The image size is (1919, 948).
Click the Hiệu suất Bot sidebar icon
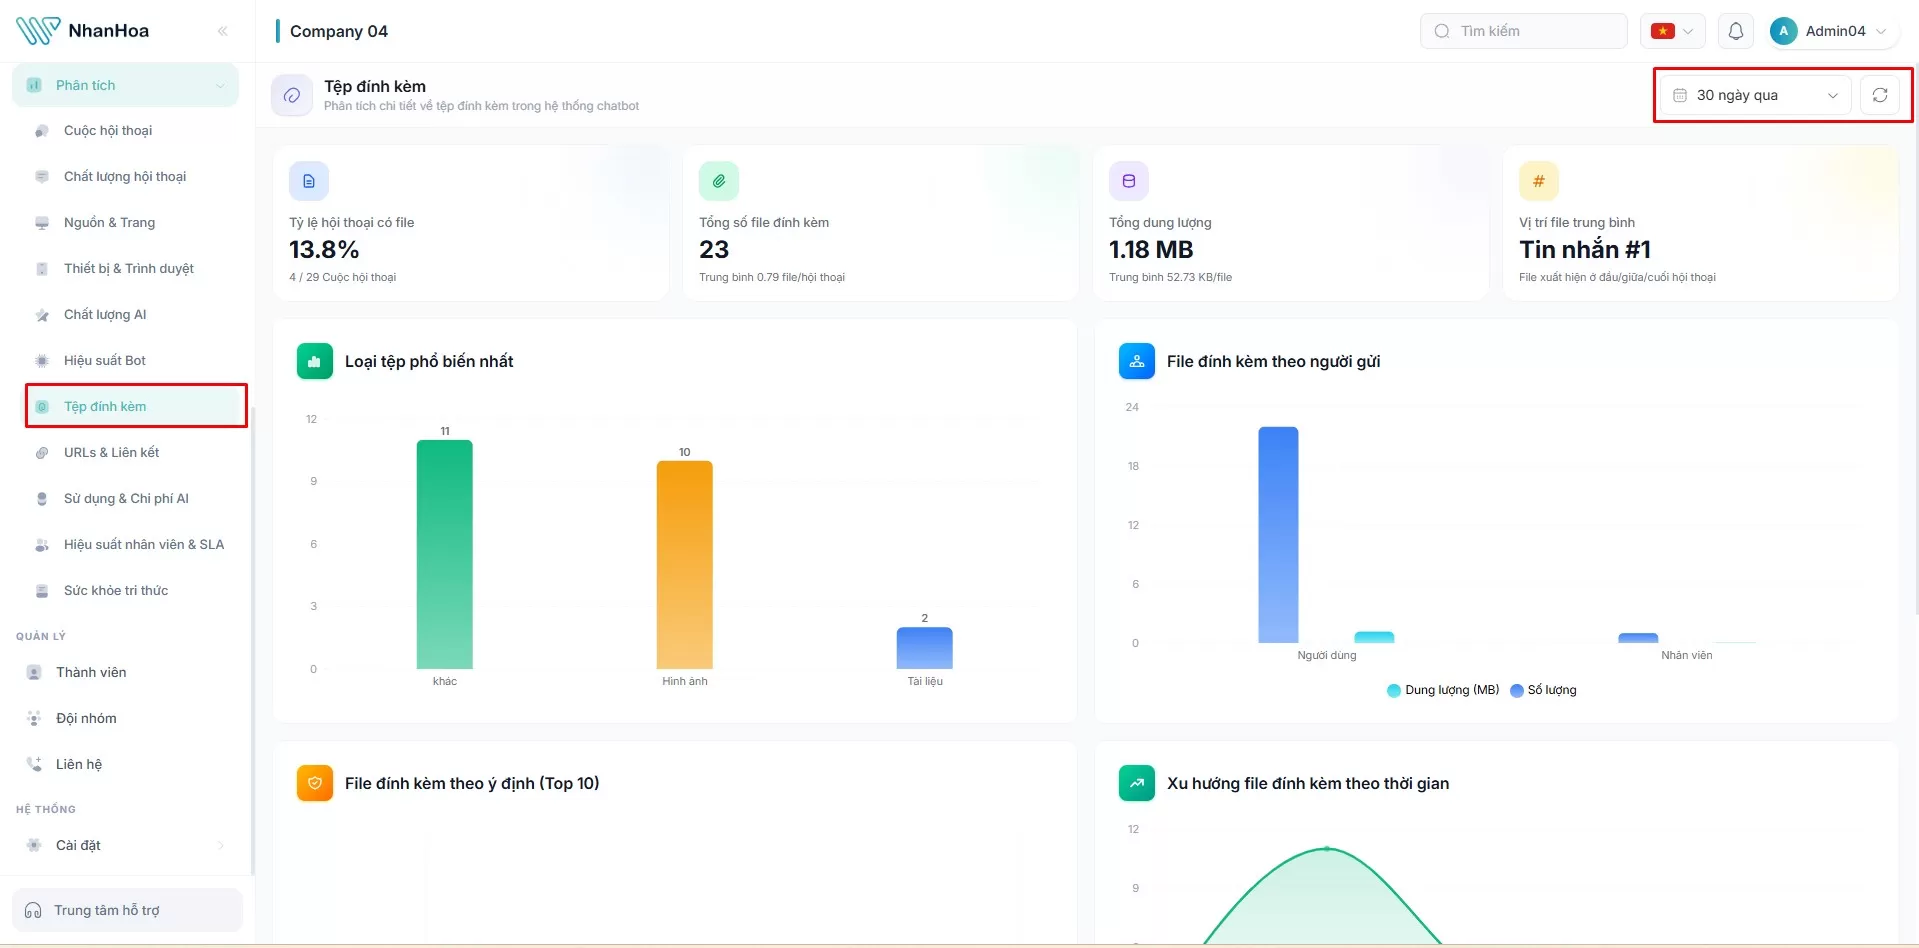coord(42,361)
